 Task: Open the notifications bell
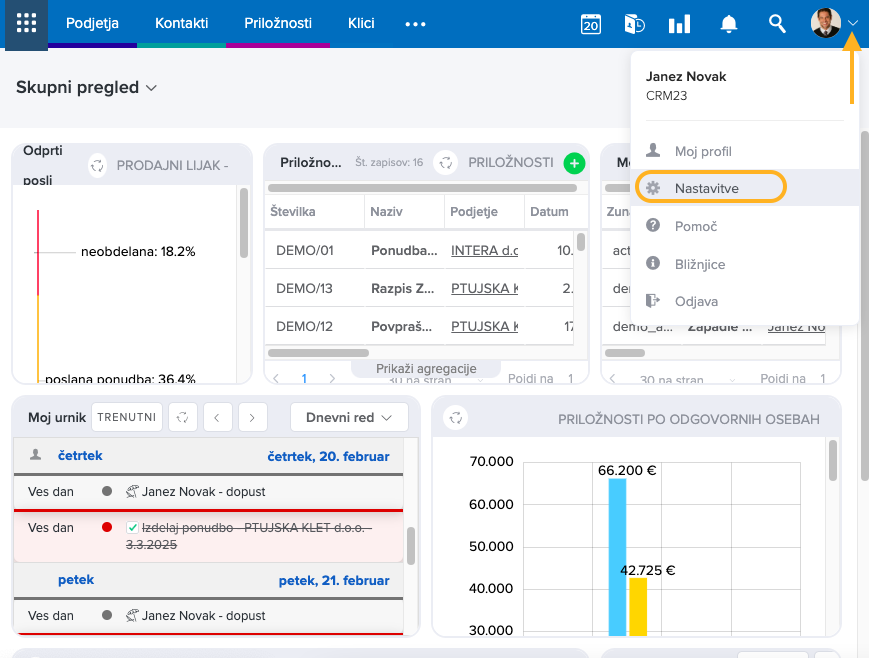pyautogui.click(x=729, y=24)
